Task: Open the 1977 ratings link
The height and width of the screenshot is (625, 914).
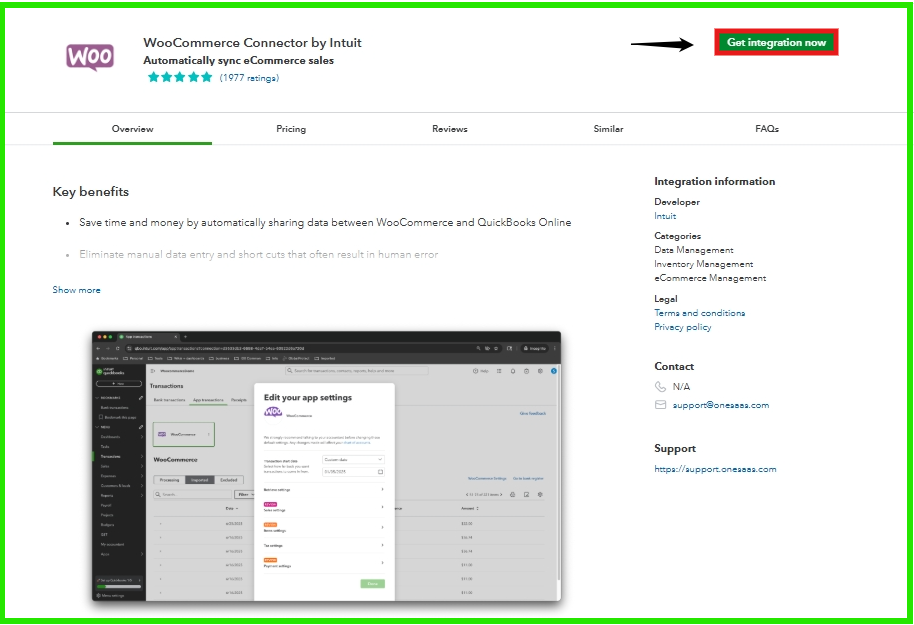Action: click(249, 78)
